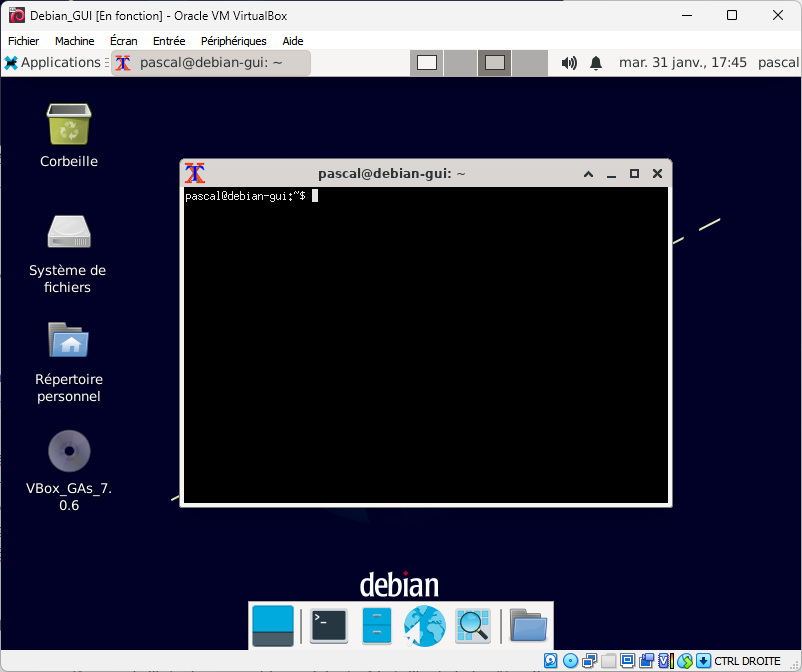This screenshot has width=802, height=672.
Task: Click the volume speaker icon in the panel
Action: click(569, 63)
